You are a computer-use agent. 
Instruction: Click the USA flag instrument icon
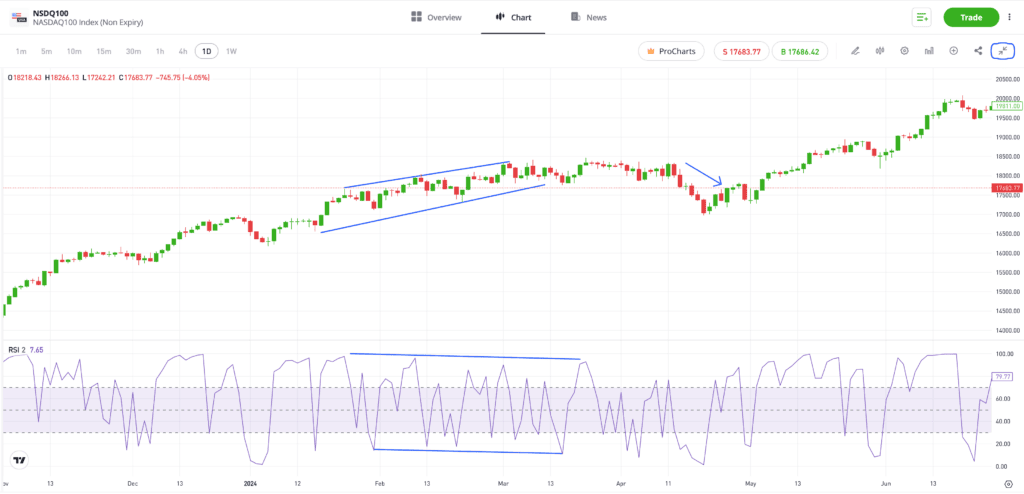pos(19,17)
